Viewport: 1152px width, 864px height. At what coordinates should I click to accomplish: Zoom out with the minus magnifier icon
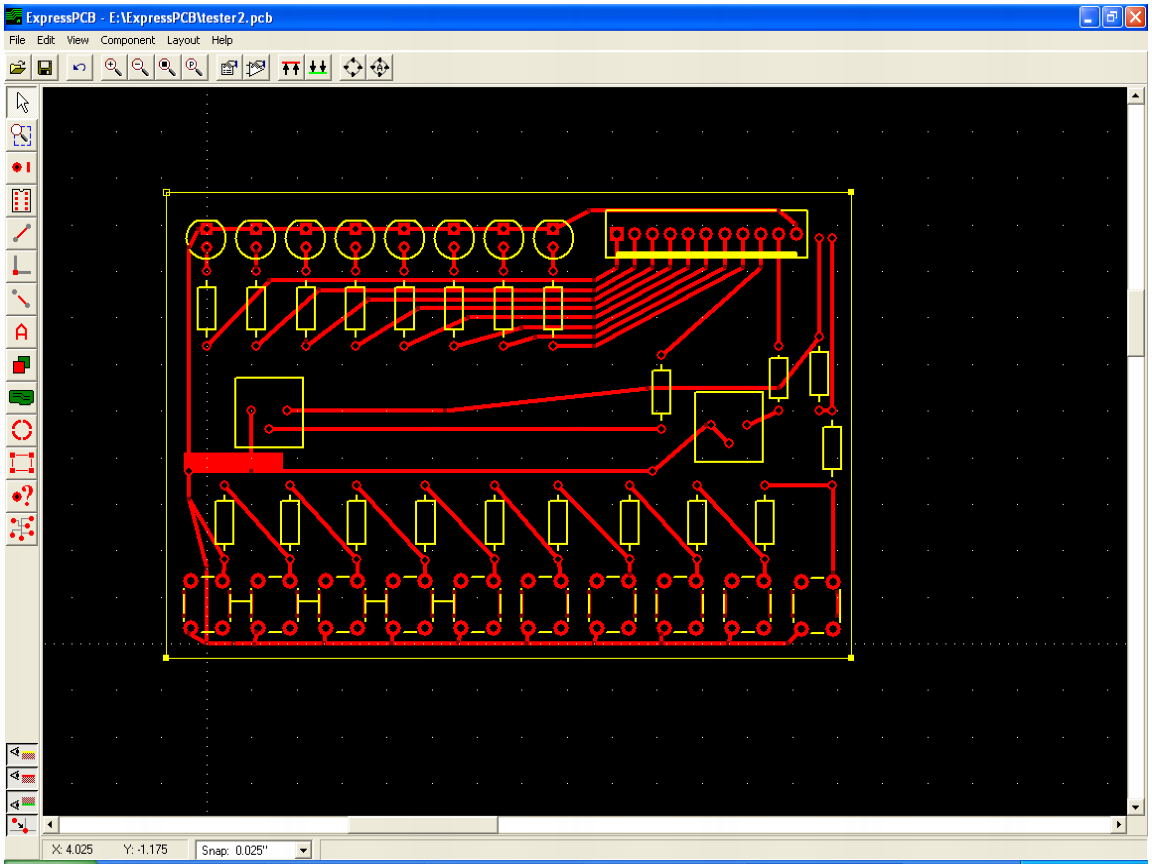click(140, 68)
